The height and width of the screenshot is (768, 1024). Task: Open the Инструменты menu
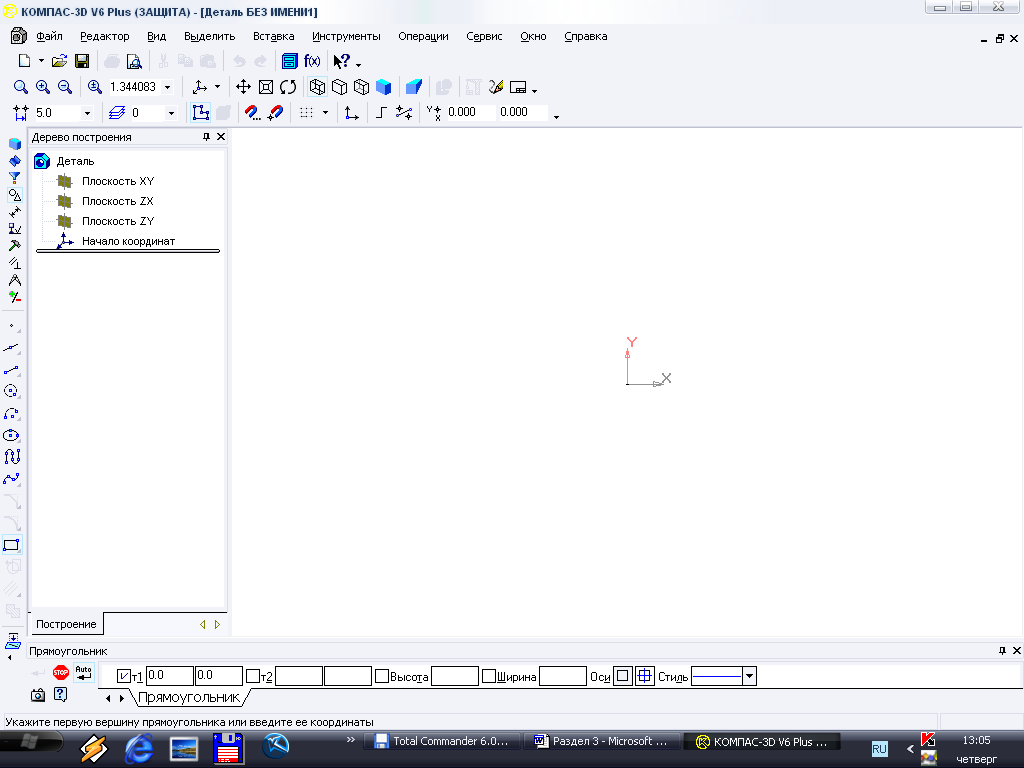click(x=346, y=37)
